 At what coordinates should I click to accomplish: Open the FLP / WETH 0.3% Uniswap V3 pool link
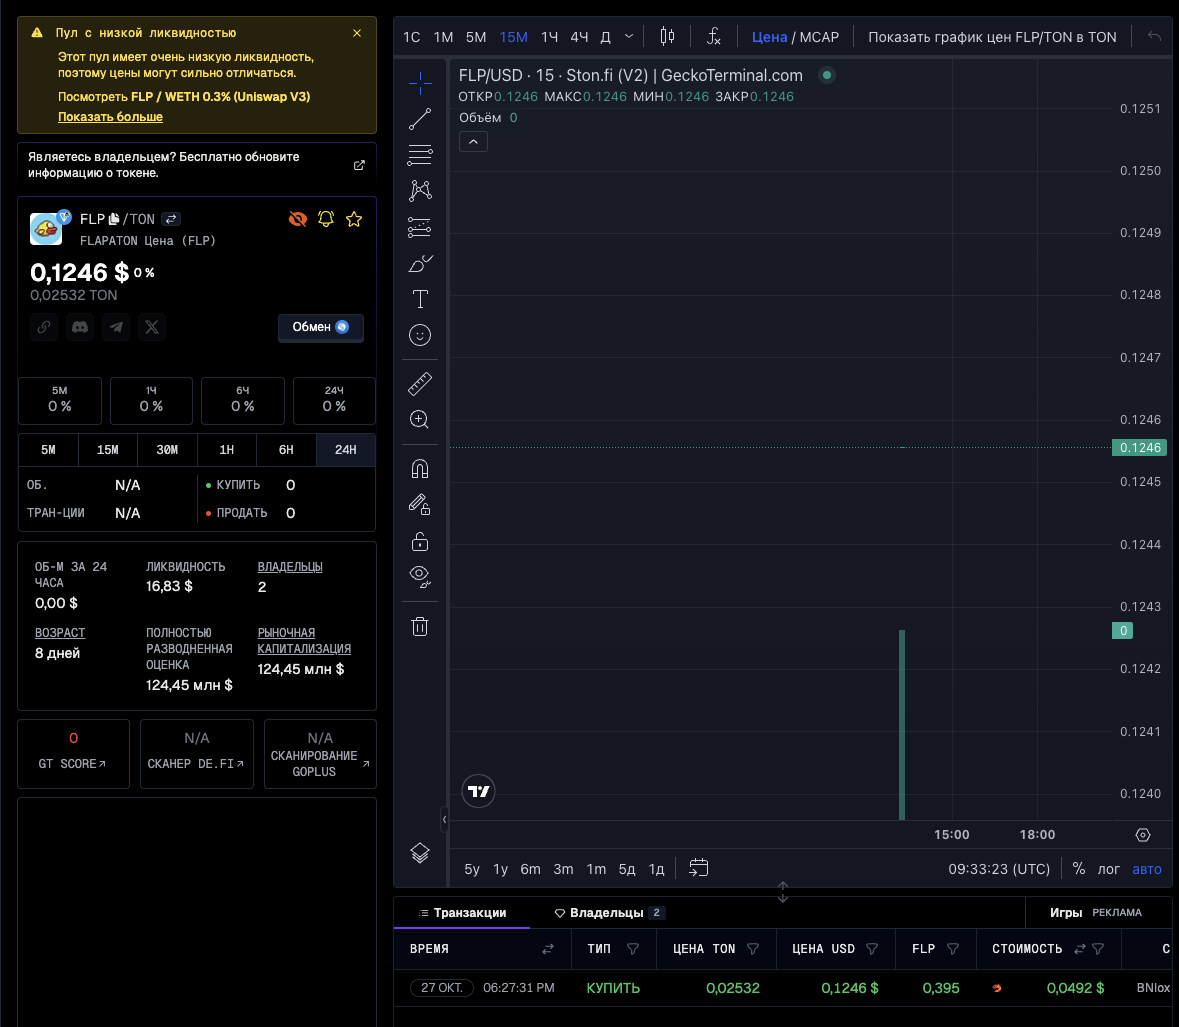[x=220, y=96]
